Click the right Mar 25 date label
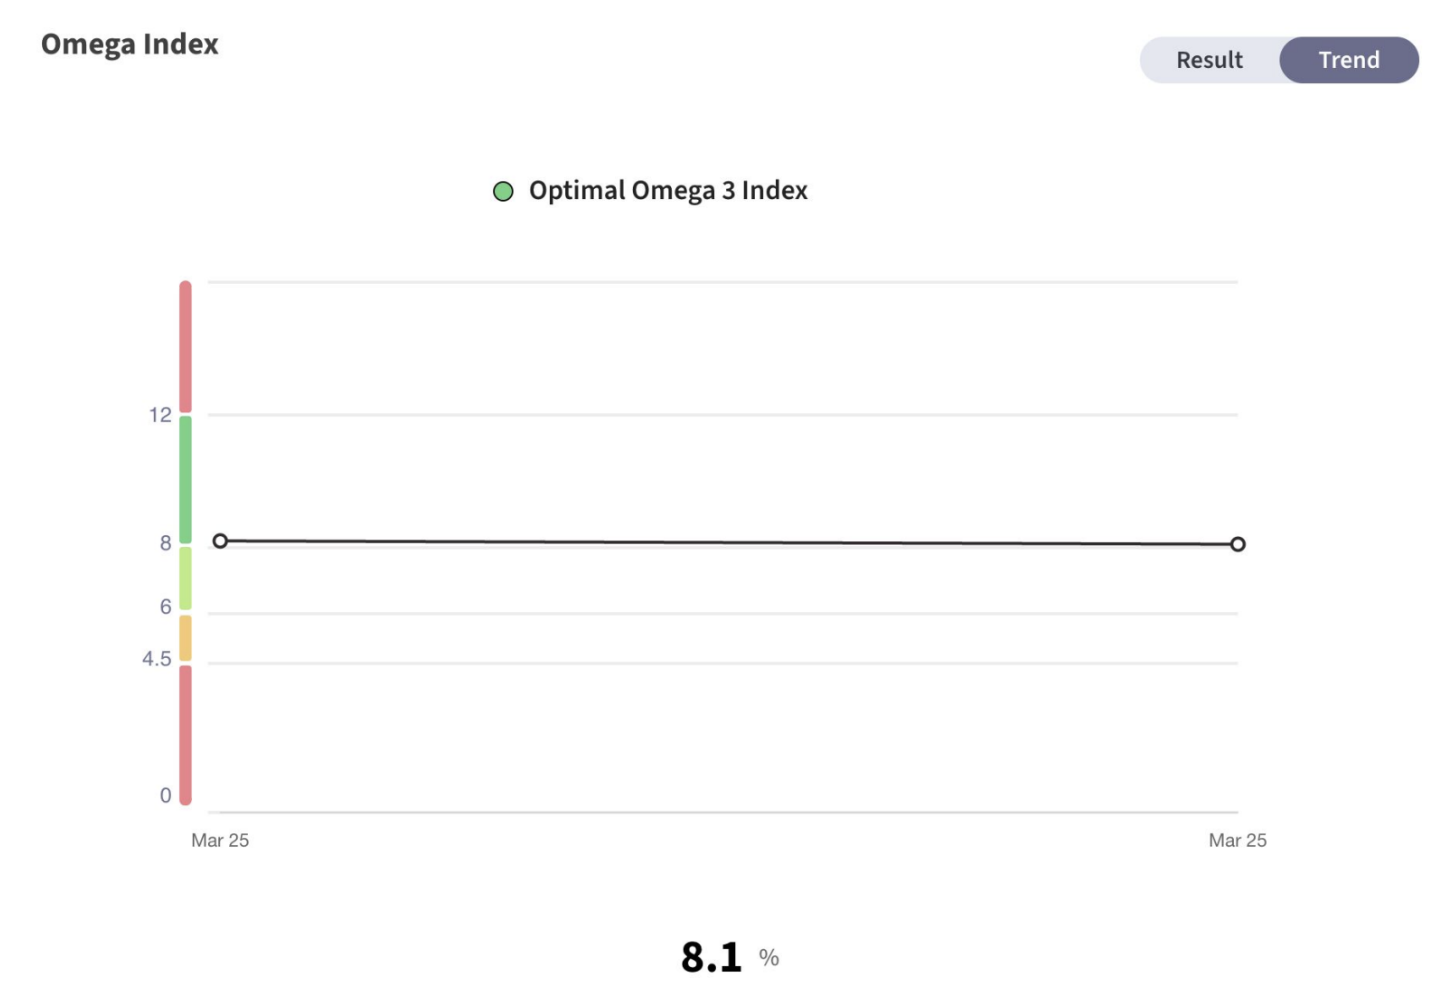Viewport: 1450px width, 1000px height. pyautogui.click(x=1237, y=840)
